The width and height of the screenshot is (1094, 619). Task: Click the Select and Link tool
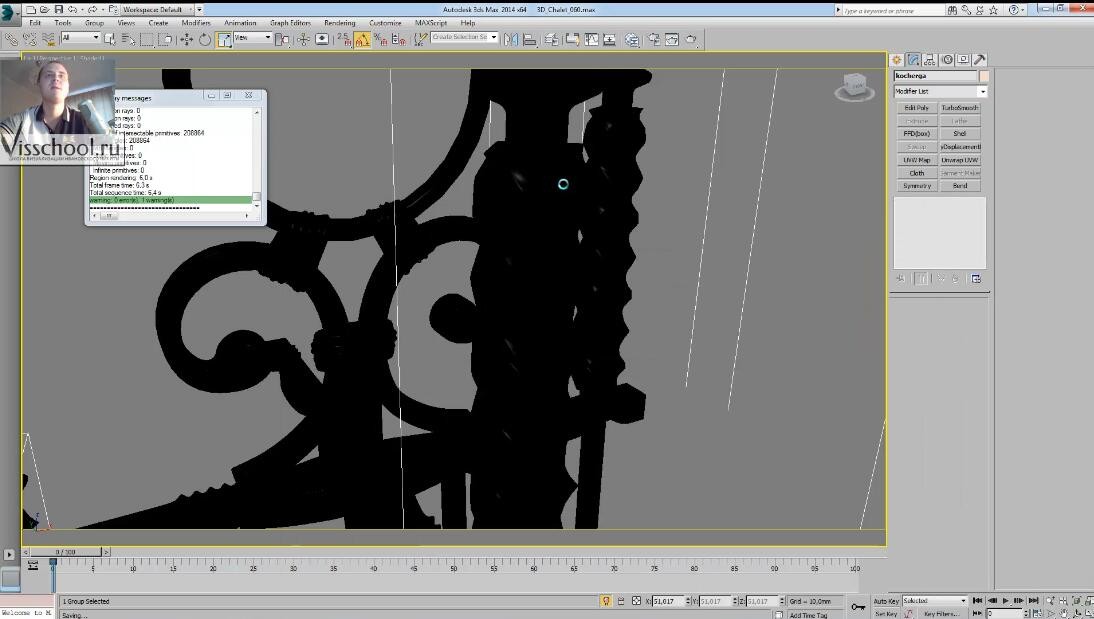coord(12,39)
